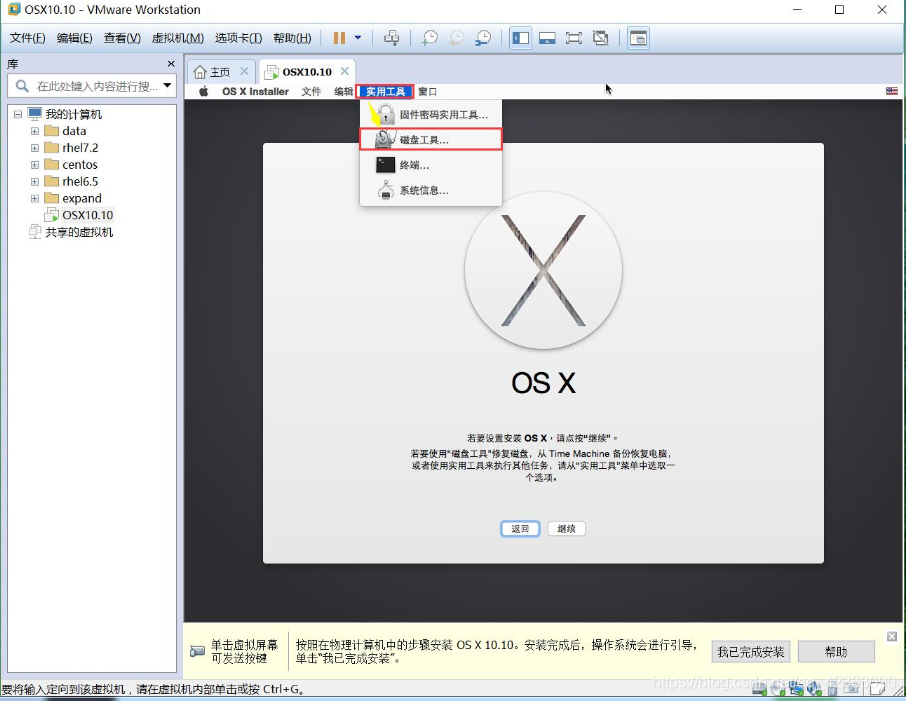Choose 终端… from the menu
This screenshot has width=906, height=701.
[x=430, y=165]
